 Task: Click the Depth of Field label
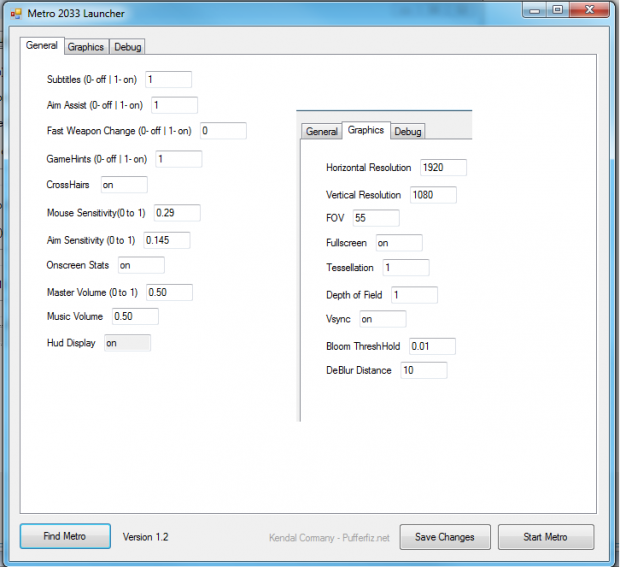point(354,295)
